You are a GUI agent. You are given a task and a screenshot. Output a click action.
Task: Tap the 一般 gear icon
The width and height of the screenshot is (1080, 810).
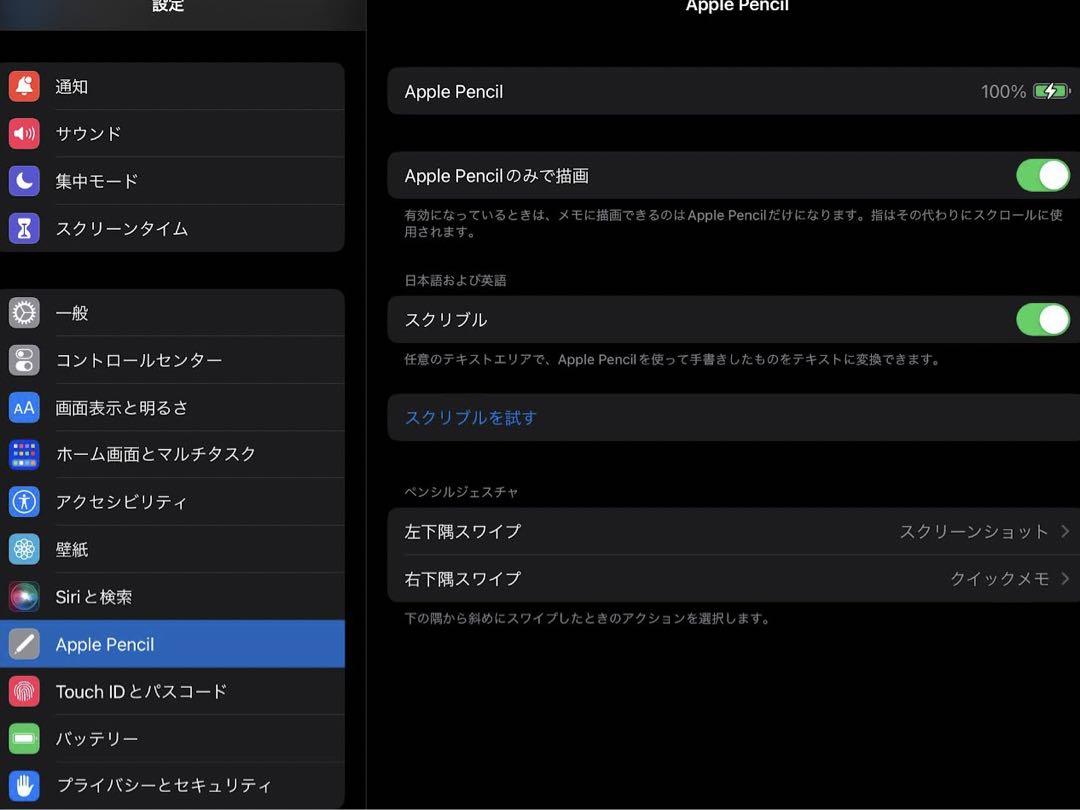pyautogui.click(x=24, y=313)
